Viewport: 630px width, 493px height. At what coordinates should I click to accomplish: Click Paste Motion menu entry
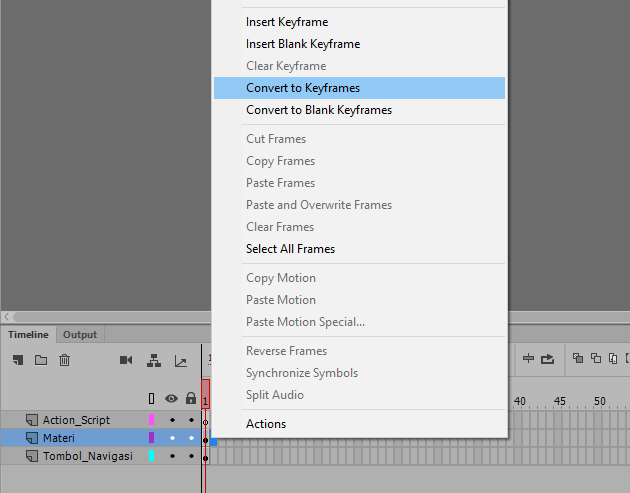[x=359, y=300]
